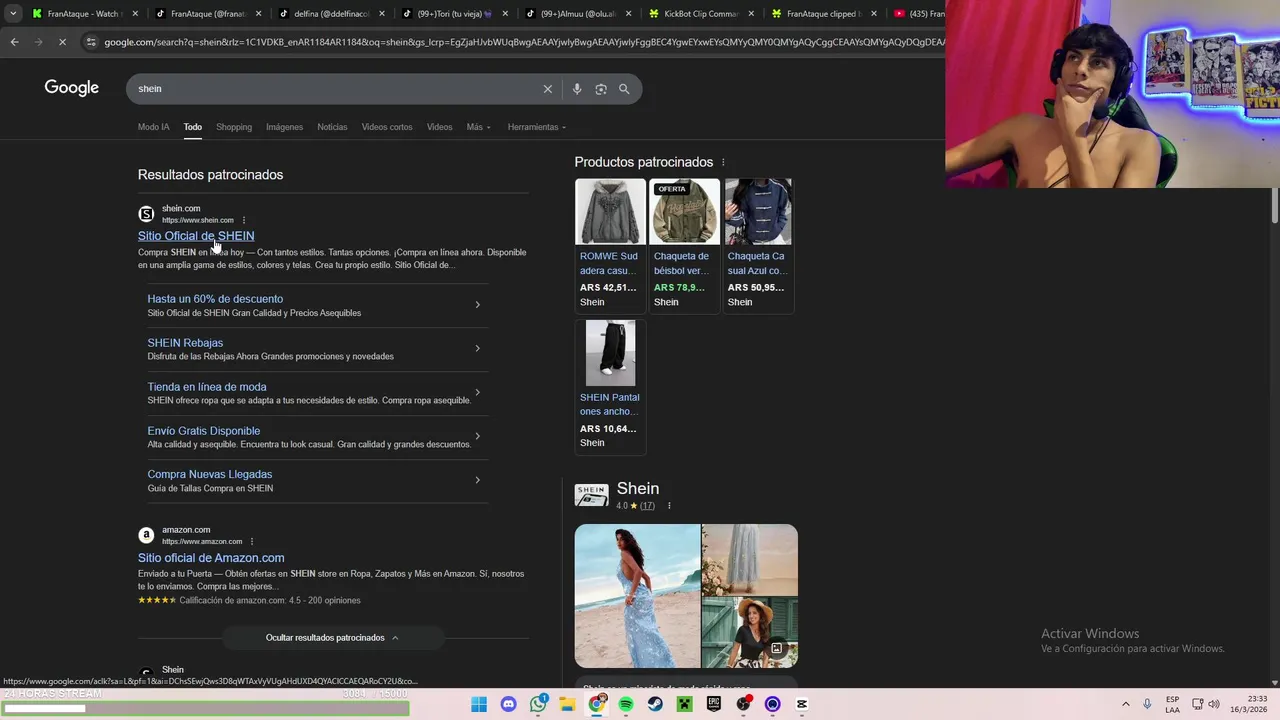Close the FranAtaque - Watch browser tab
Viewport: 1280px width, 720px height.
[135, 14]
